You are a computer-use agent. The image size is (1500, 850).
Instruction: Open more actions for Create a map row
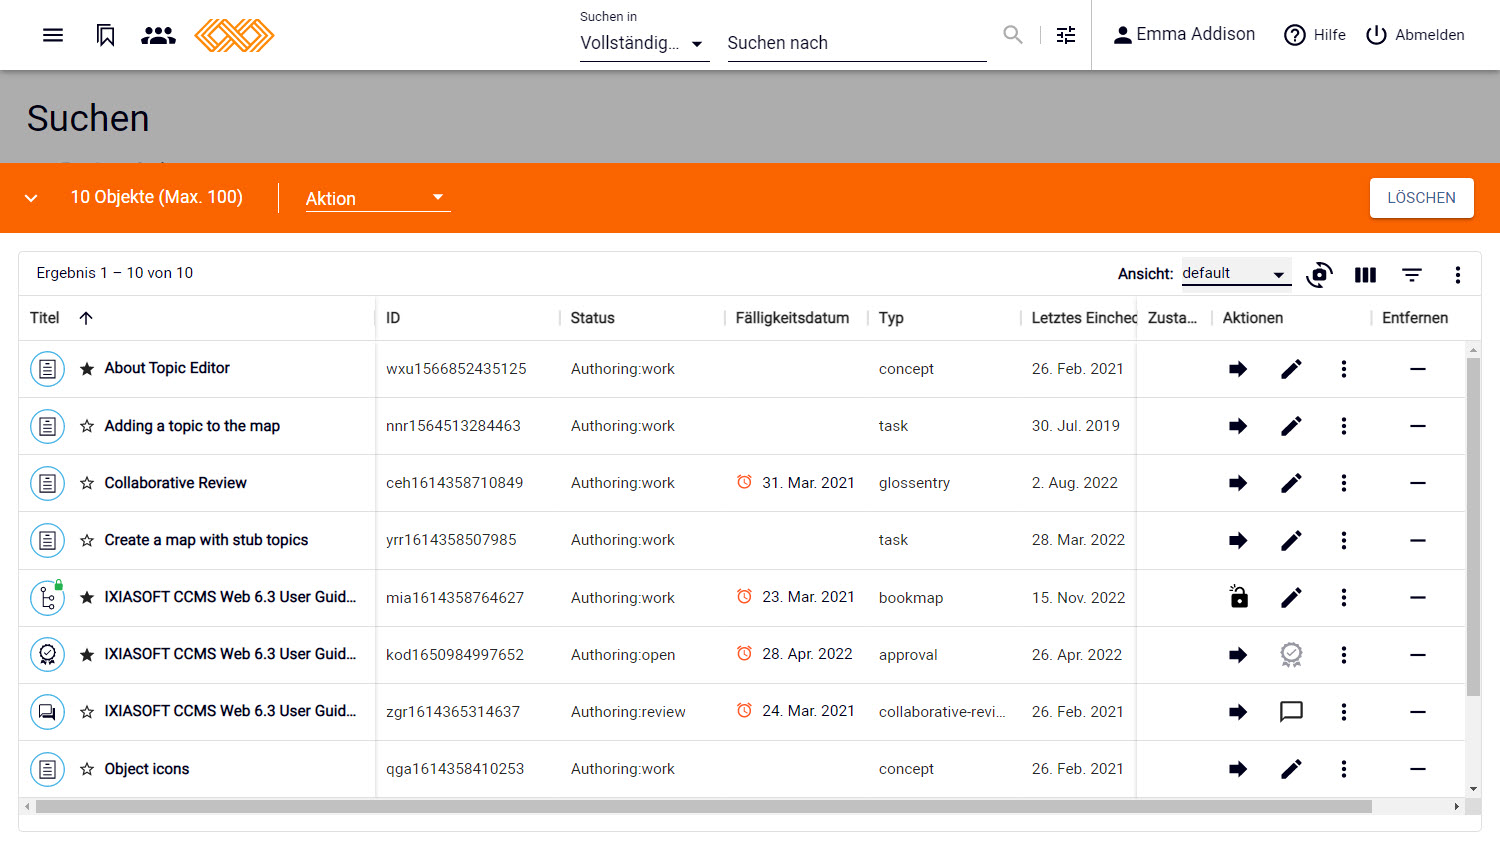1344,540
